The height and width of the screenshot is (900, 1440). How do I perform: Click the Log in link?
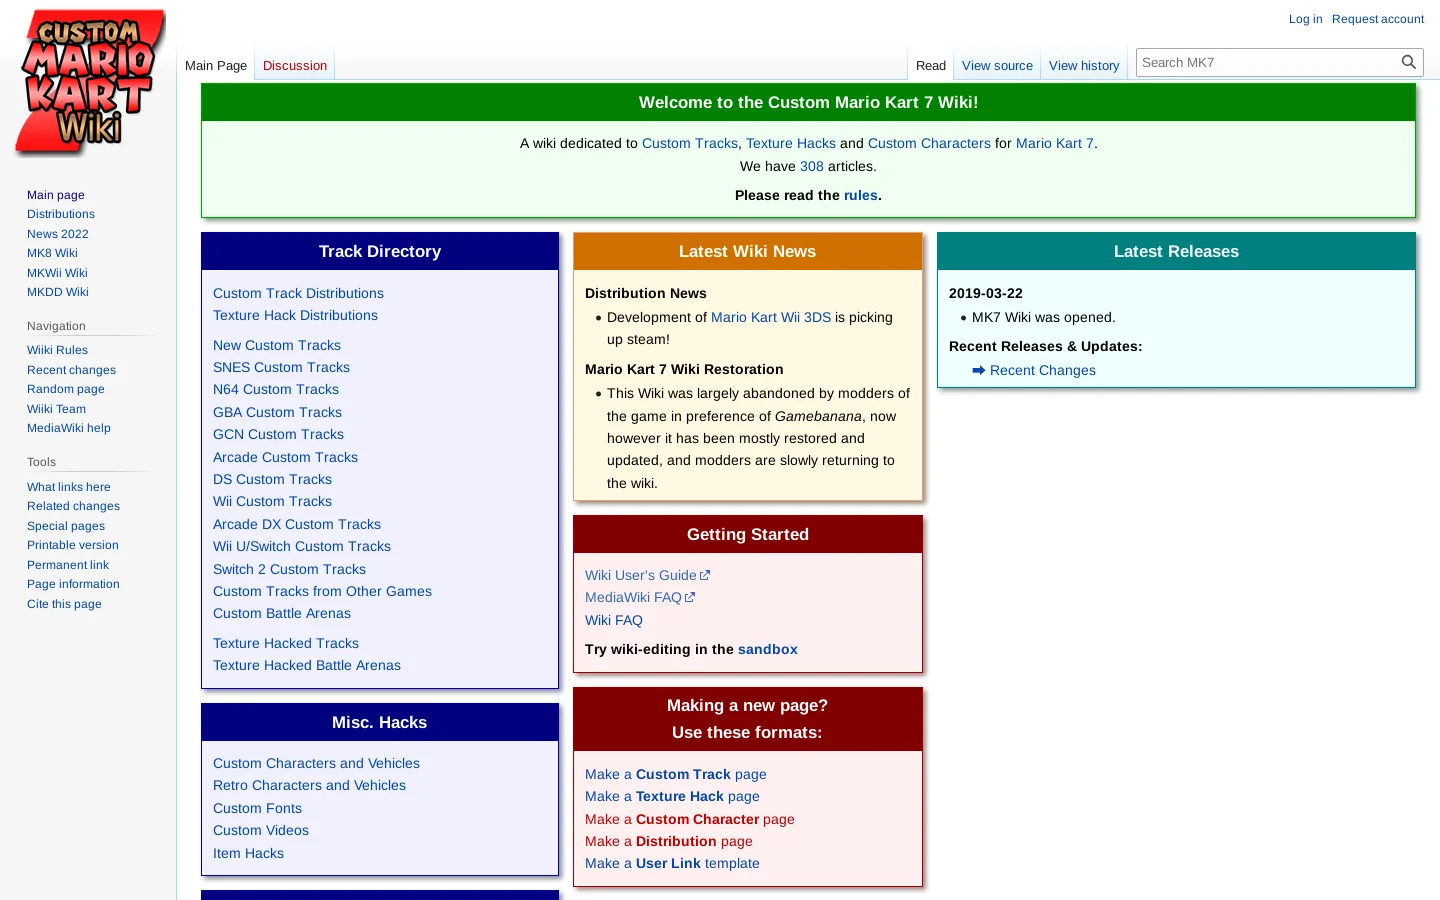pyautogui.click(x=1305, y=19)
